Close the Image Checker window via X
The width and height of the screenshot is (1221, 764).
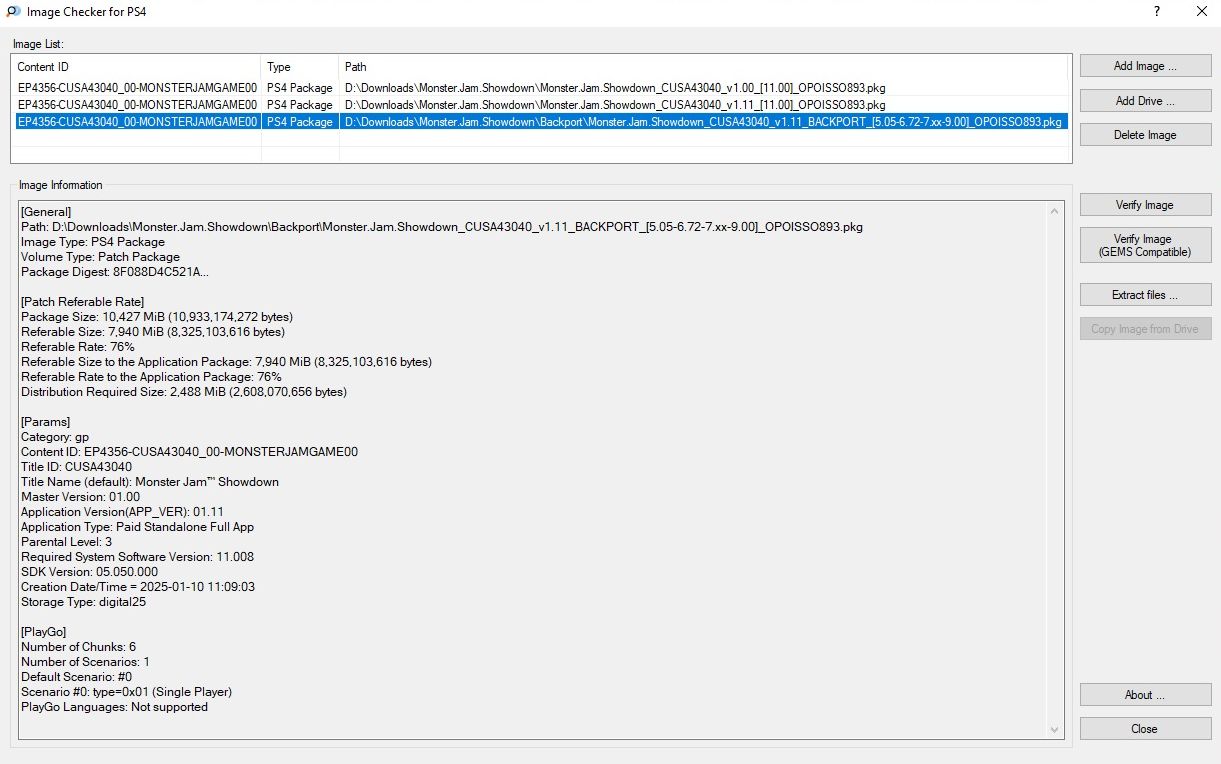[x=1201, y=12]
